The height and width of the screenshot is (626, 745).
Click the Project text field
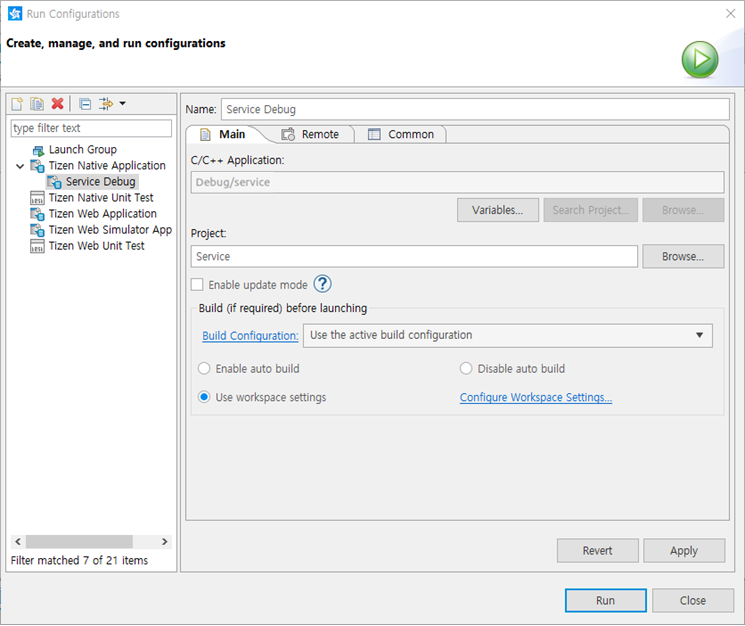(x=414, y=257)
